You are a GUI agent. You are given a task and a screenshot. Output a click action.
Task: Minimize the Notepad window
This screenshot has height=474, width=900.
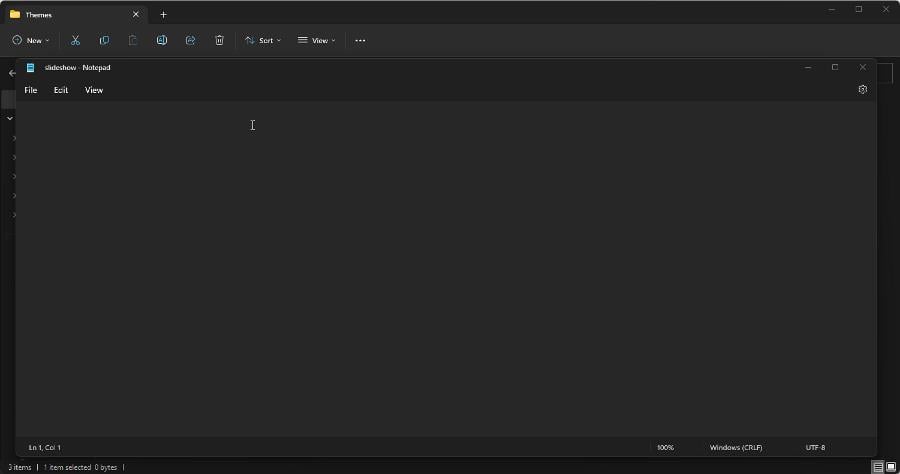click(808, 68)
